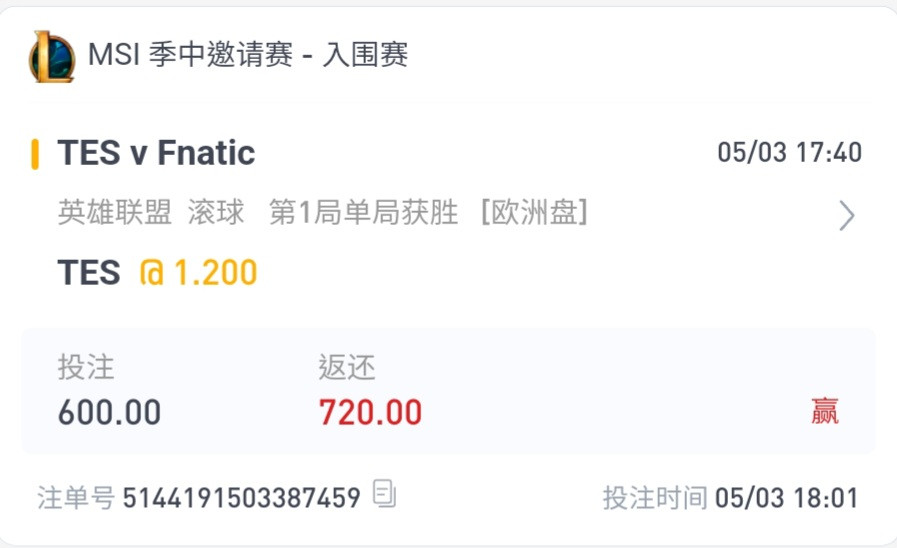Select the 滚球 in-play label

click(216, 213)
